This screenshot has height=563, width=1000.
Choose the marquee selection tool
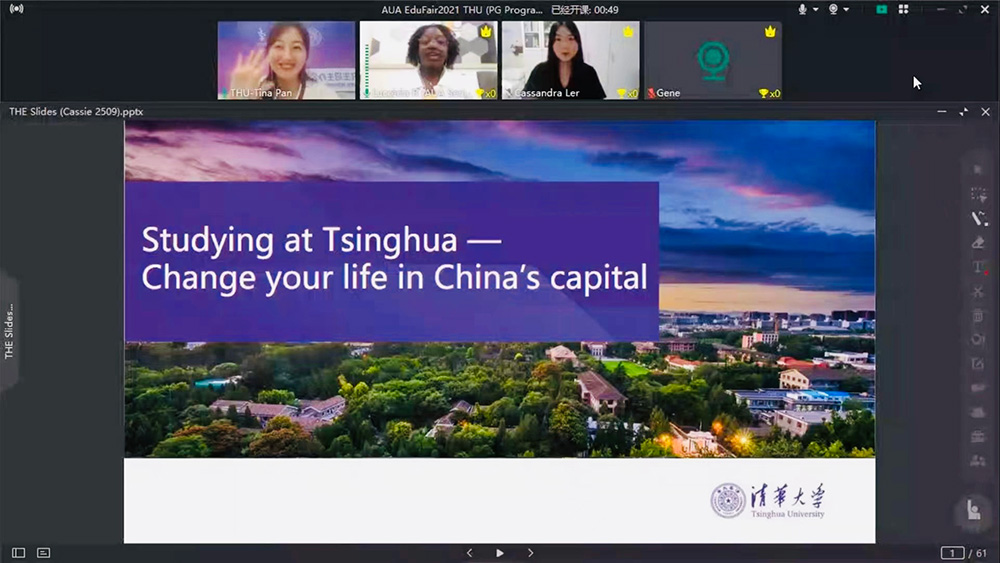point(978,194)
